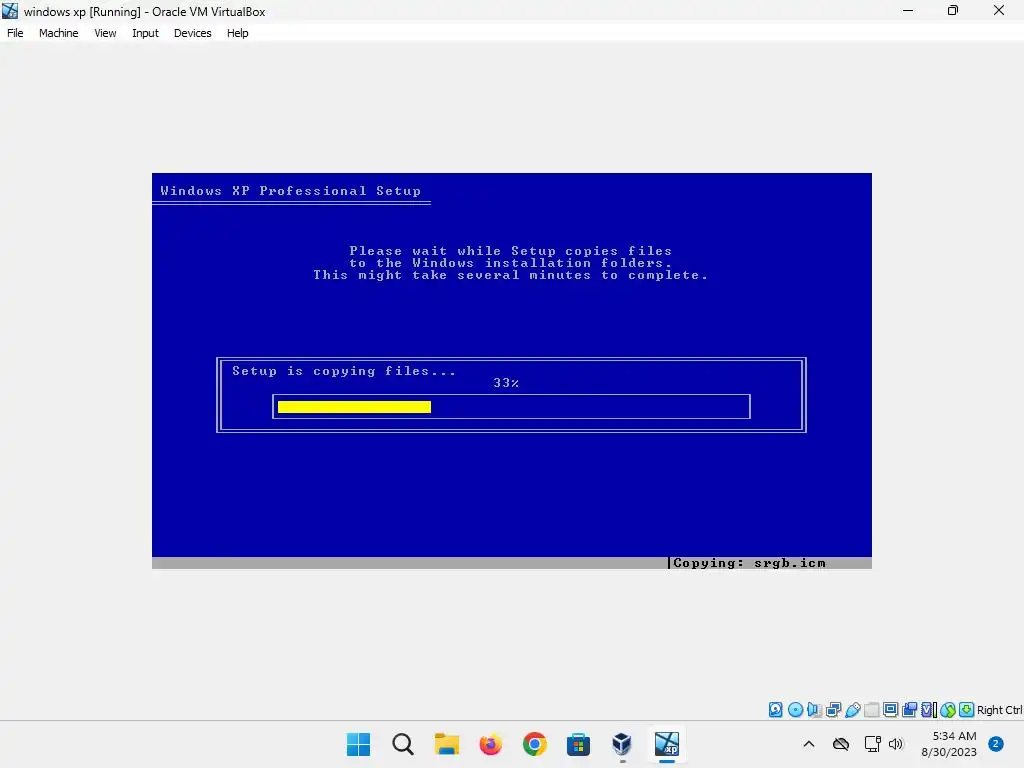Open File Explorer from taskbar
The height and width of the screenshot is (768, 1024).
point(447,744)
